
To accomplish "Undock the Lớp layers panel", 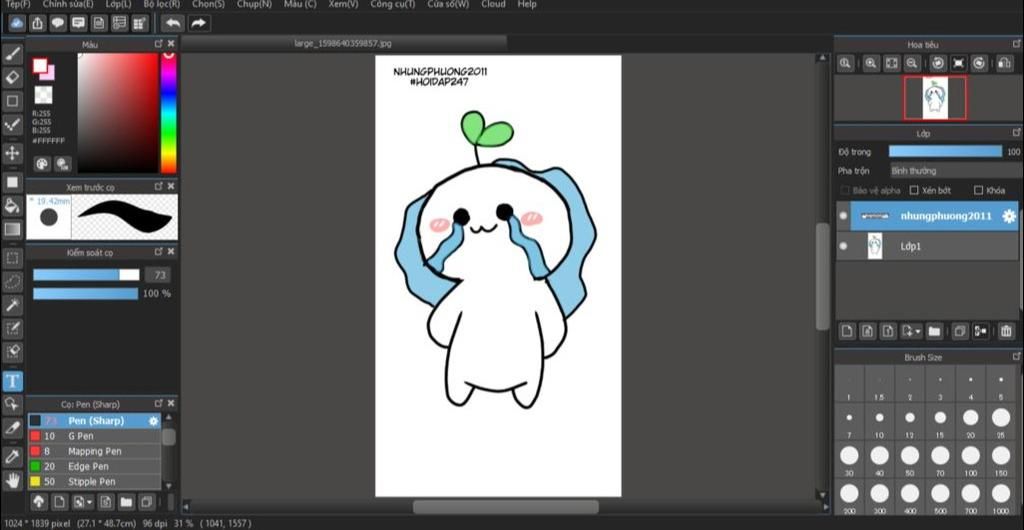I will click(1016, 132).
